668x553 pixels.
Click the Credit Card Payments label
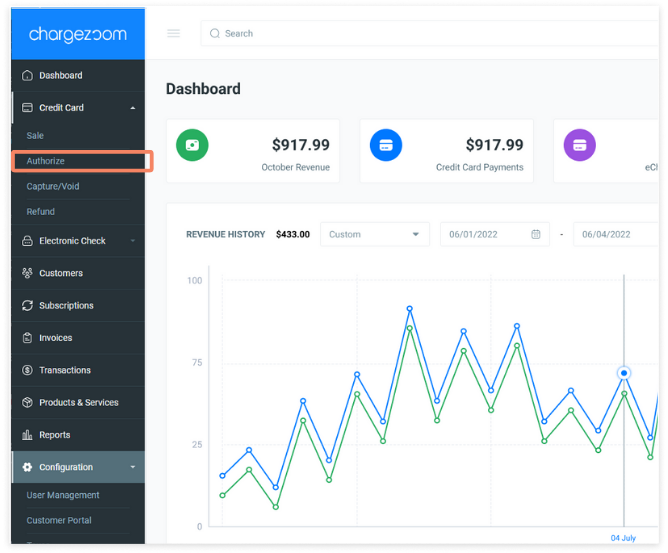click(x=480, y=167)
